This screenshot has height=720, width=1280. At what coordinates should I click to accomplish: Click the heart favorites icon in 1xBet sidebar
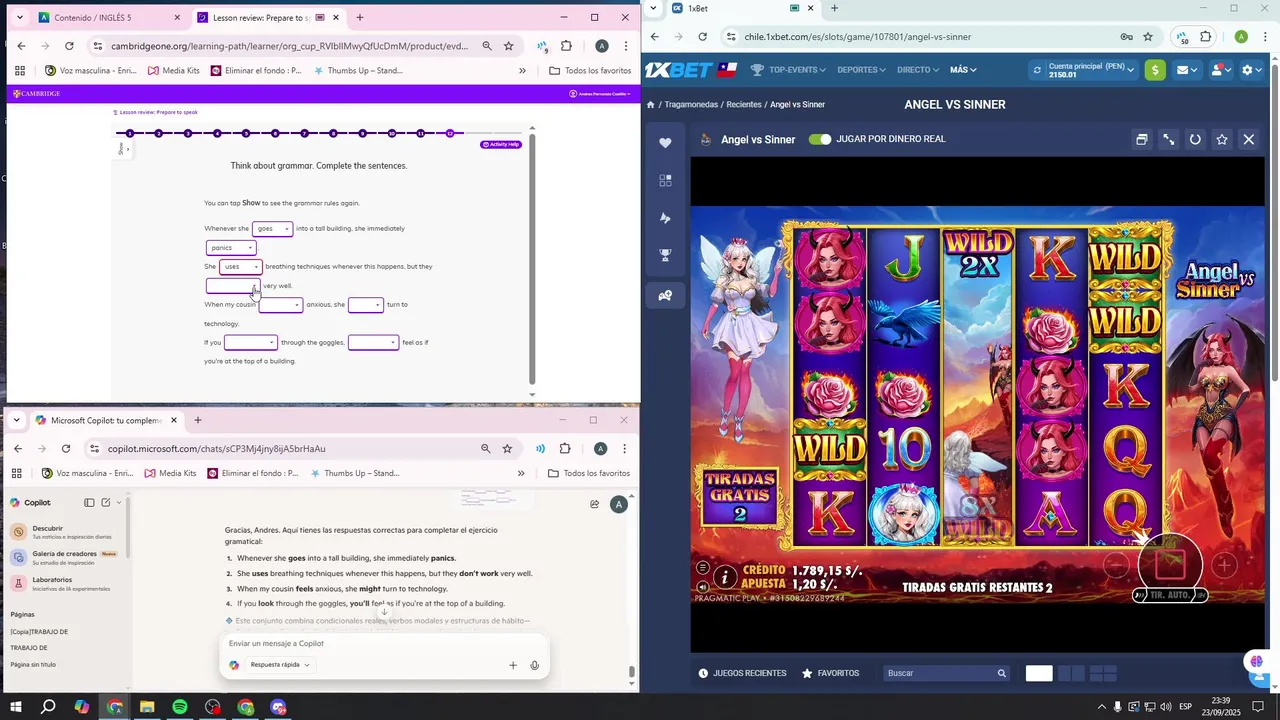(665, 143)
